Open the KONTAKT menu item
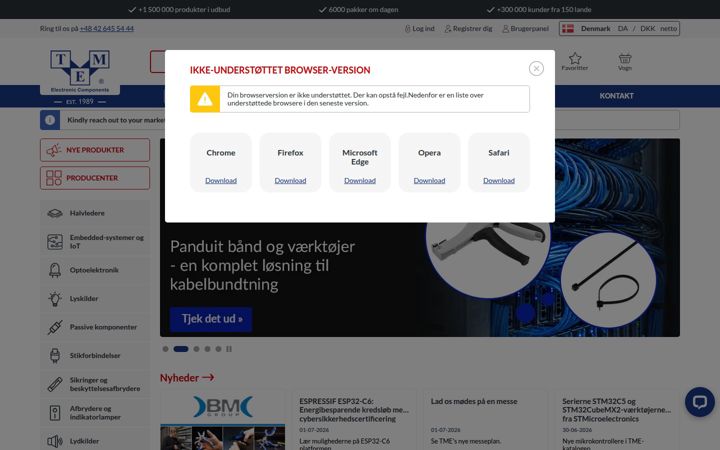Viewport: 720px width, 450px height. click(616, 96)
